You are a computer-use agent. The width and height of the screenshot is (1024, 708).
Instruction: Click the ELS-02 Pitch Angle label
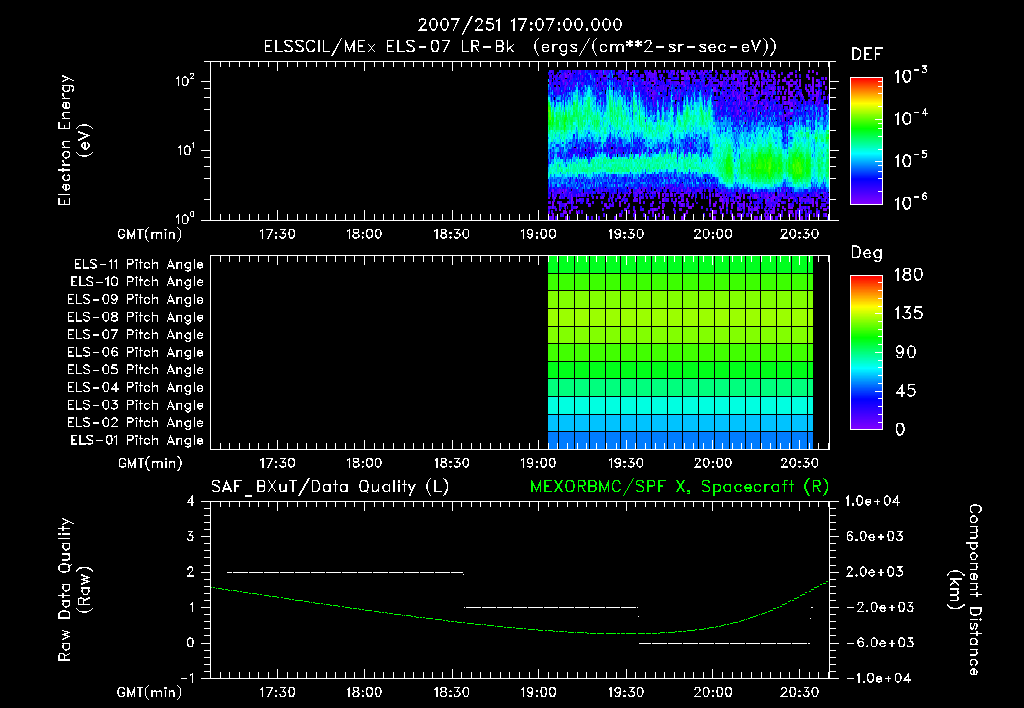pos(135,423)
